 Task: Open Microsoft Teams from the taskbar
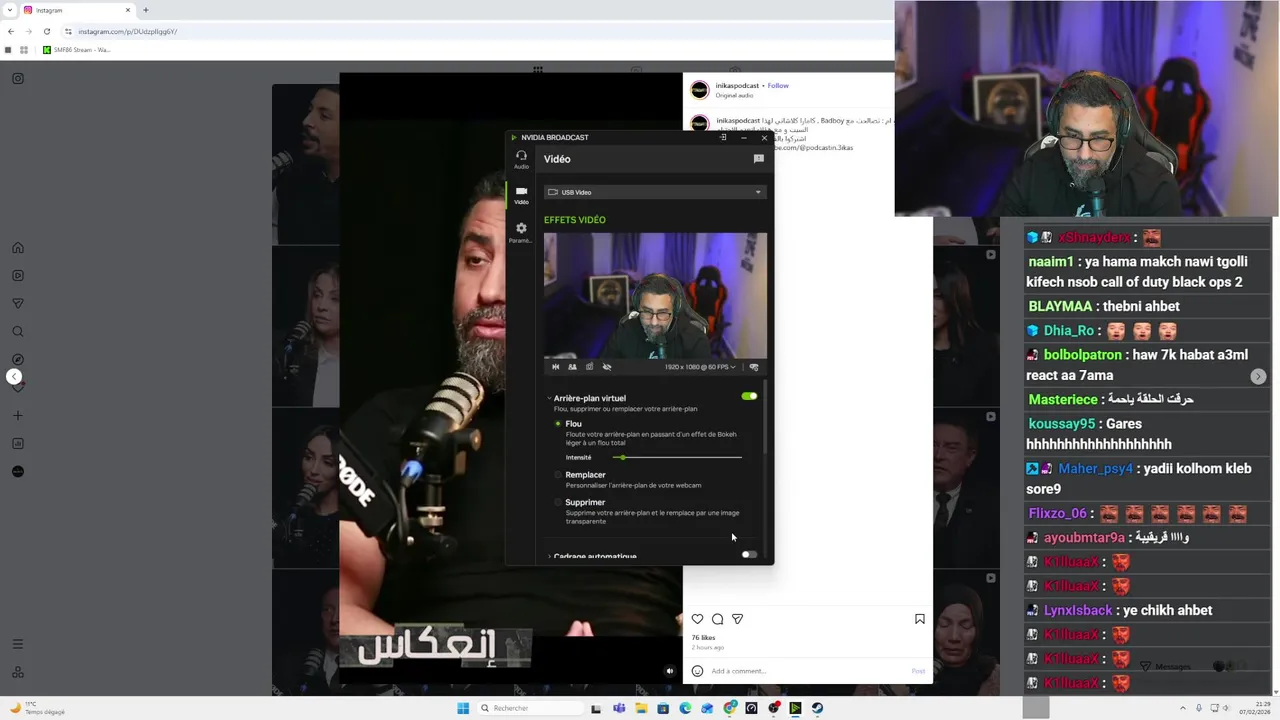coord(619,708)
